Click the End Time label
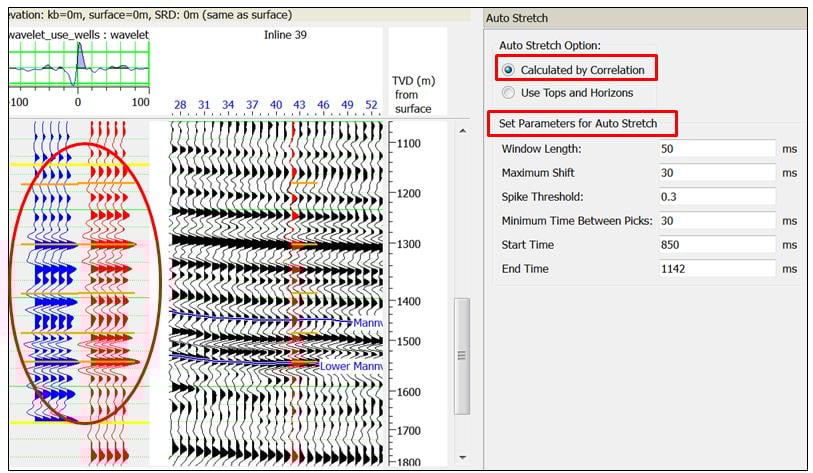Viewport: 813px width, 473px height. coord(525,268)
